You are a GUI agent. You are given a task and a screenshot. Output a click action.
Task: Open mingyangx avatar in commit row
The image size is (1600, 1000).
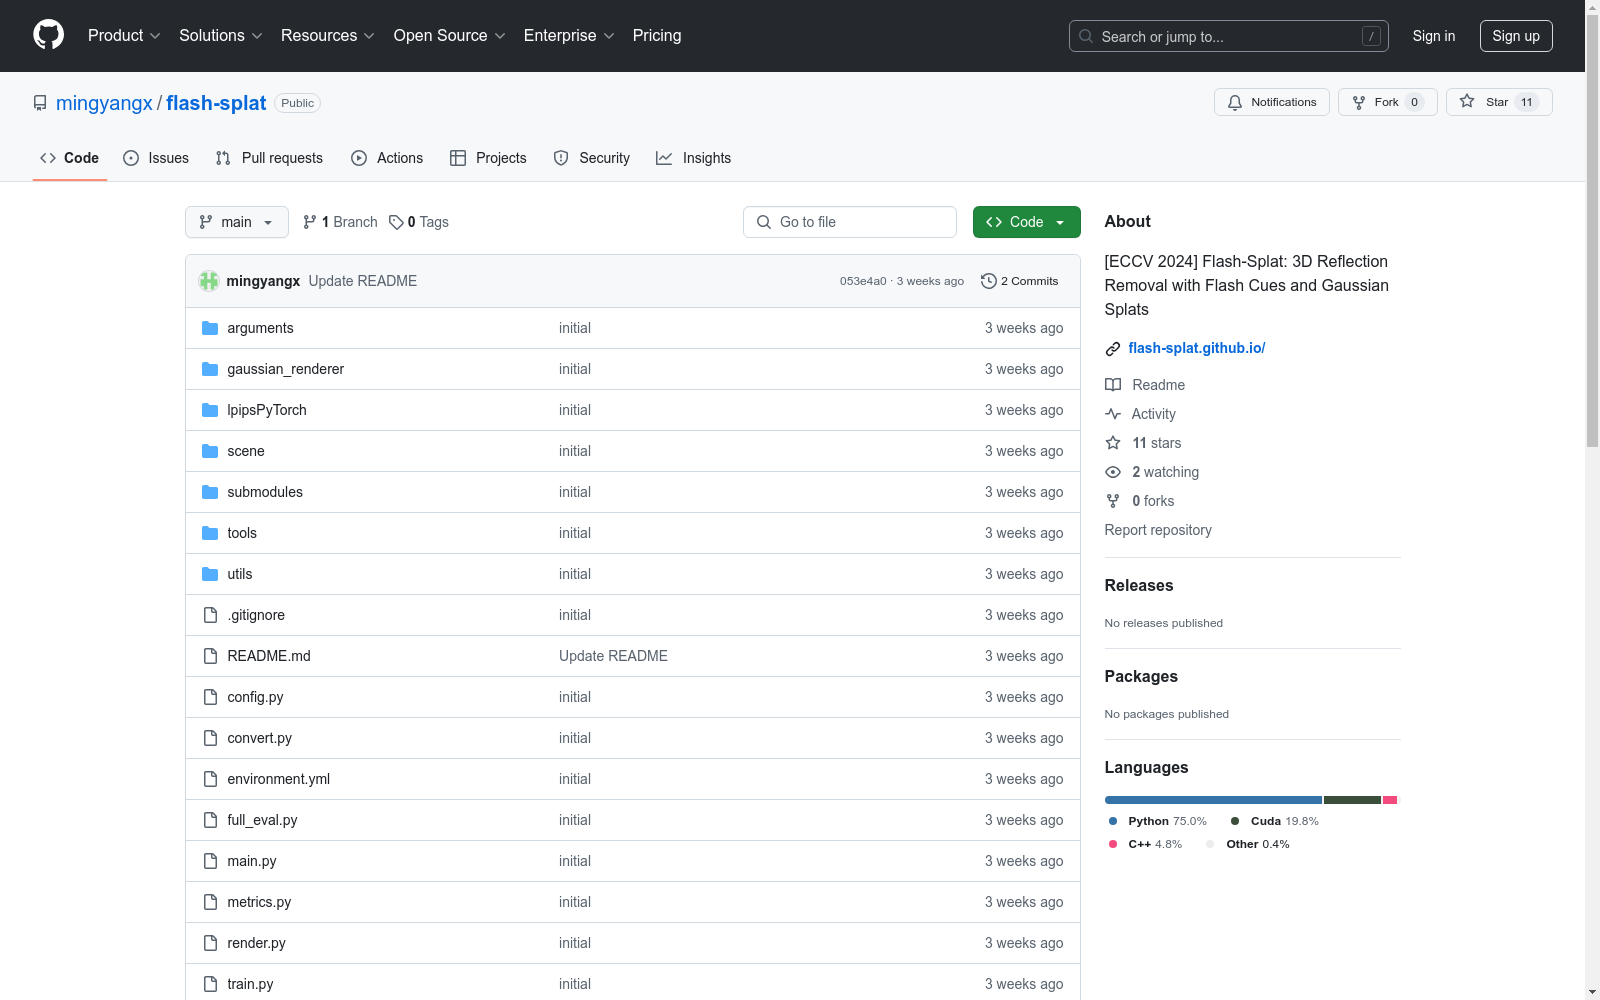coord(209,281)
